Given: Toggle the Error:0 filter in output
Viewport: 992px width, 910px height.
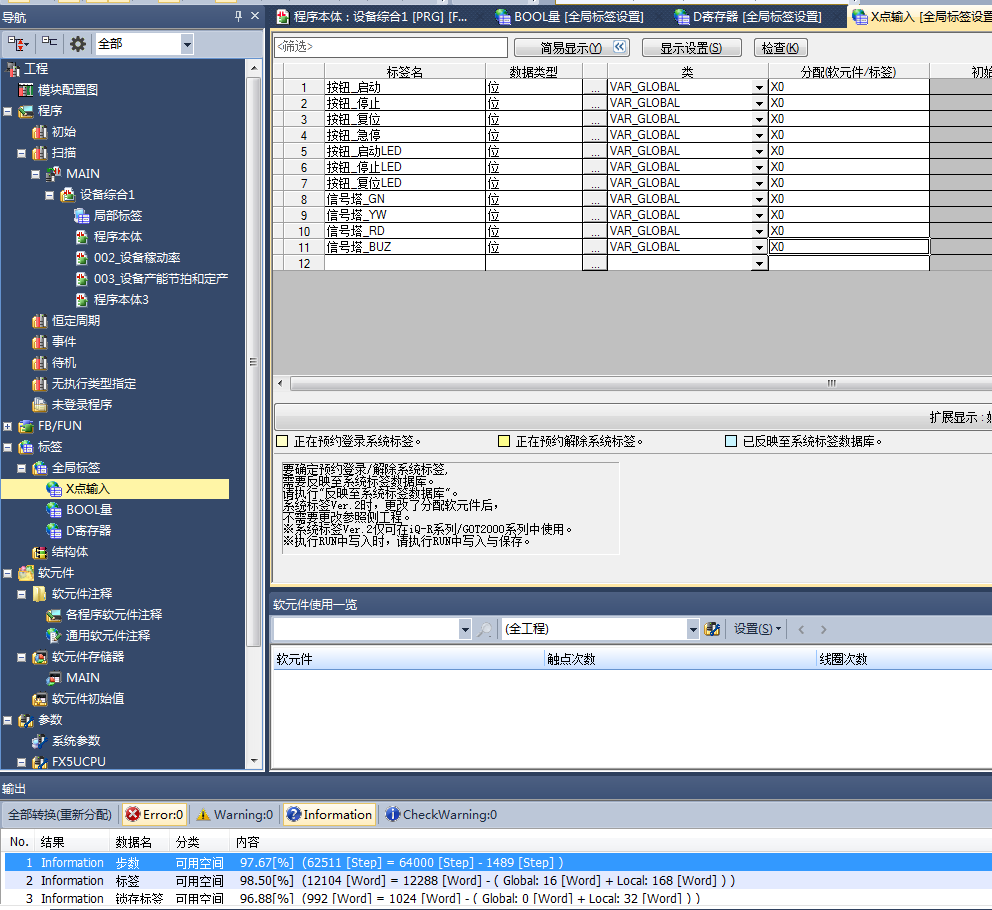Looking at the screenshot, I should (x=154, y=815).
